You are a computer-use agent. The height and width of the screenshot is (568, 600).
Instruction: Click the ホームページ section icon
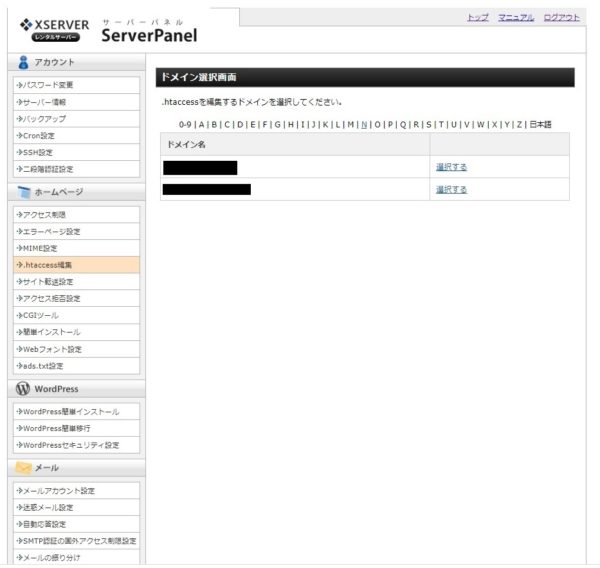click(x=25, y=192)
